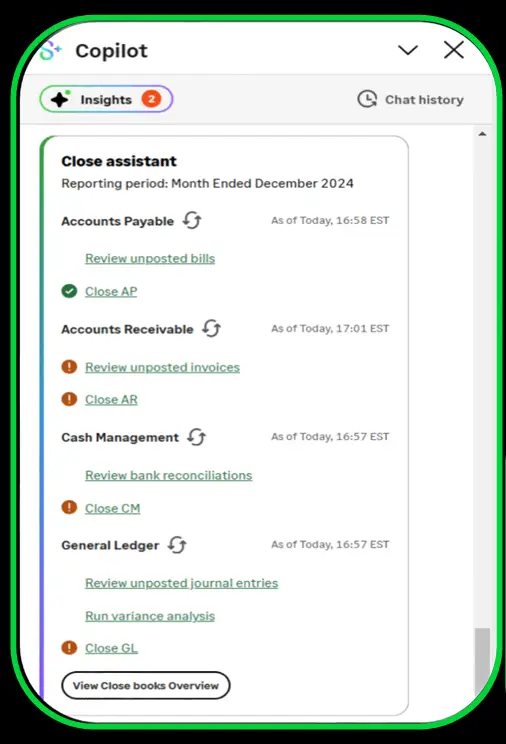
Task: Refresh the Accounts Payable section
Action: tap(192, 220)
